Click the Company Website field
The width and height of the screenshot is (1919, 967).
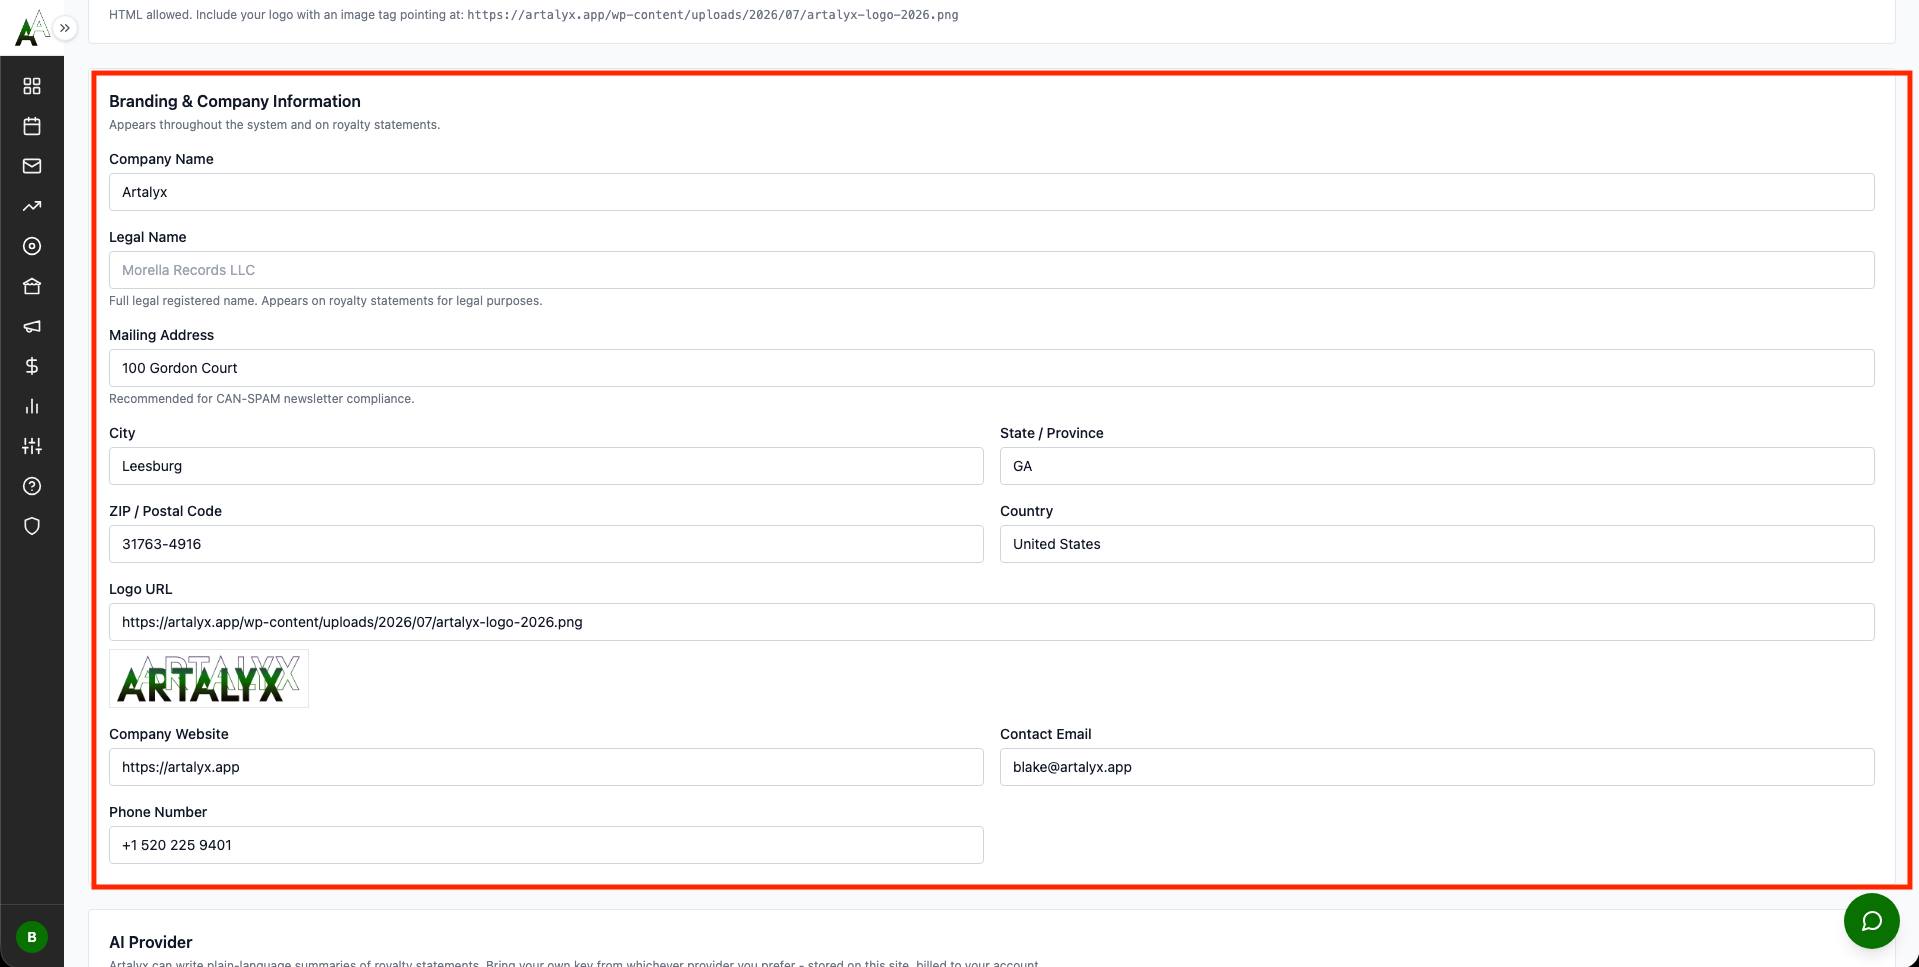546,767
